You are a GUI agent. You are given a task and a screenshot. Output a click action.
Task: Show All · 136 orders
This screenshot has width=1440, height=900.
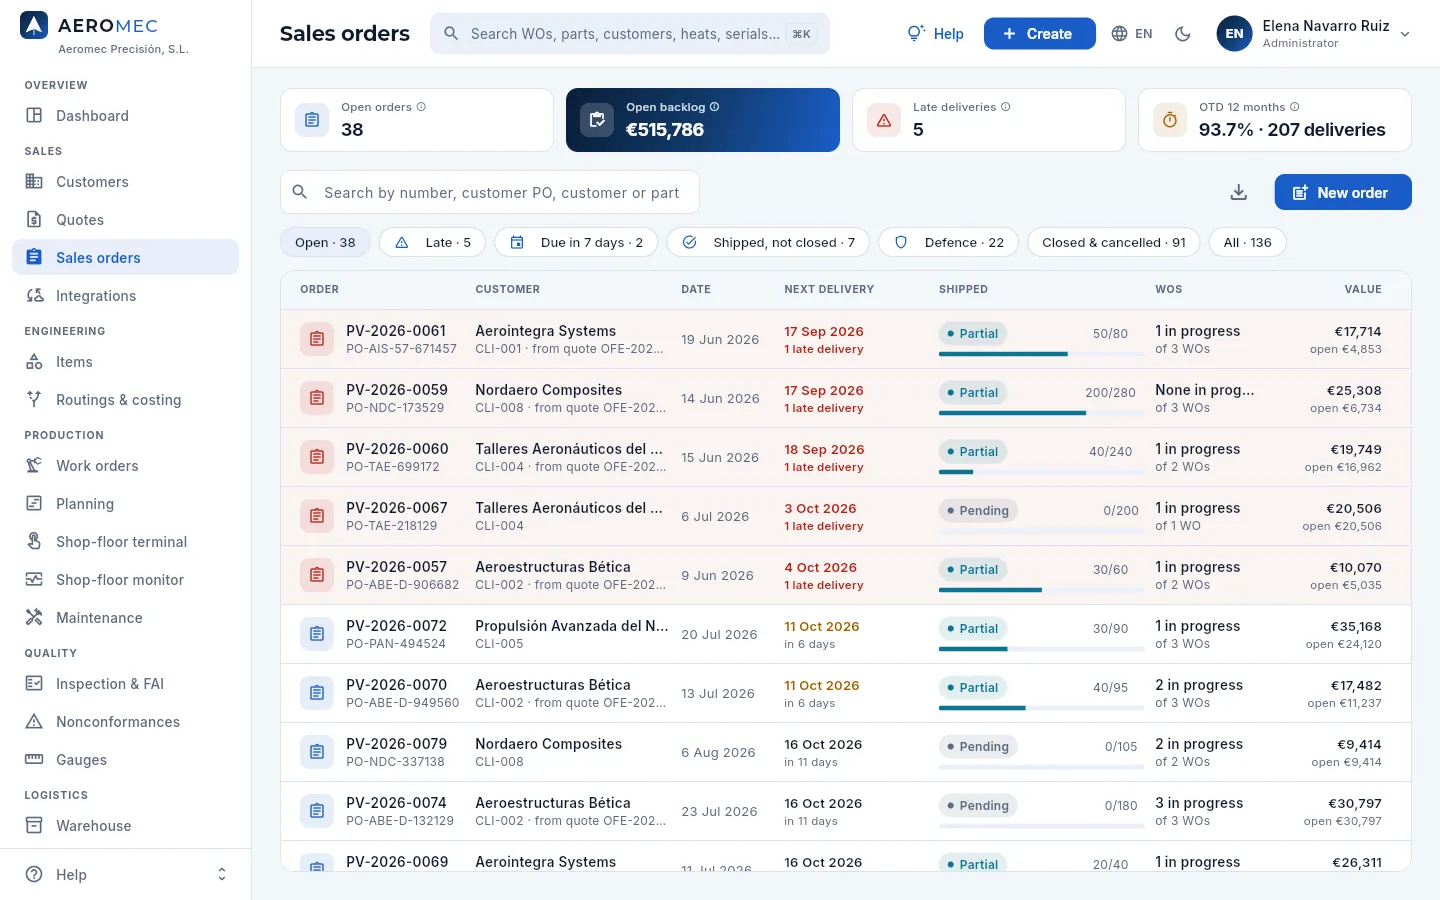click(1247, 242)
